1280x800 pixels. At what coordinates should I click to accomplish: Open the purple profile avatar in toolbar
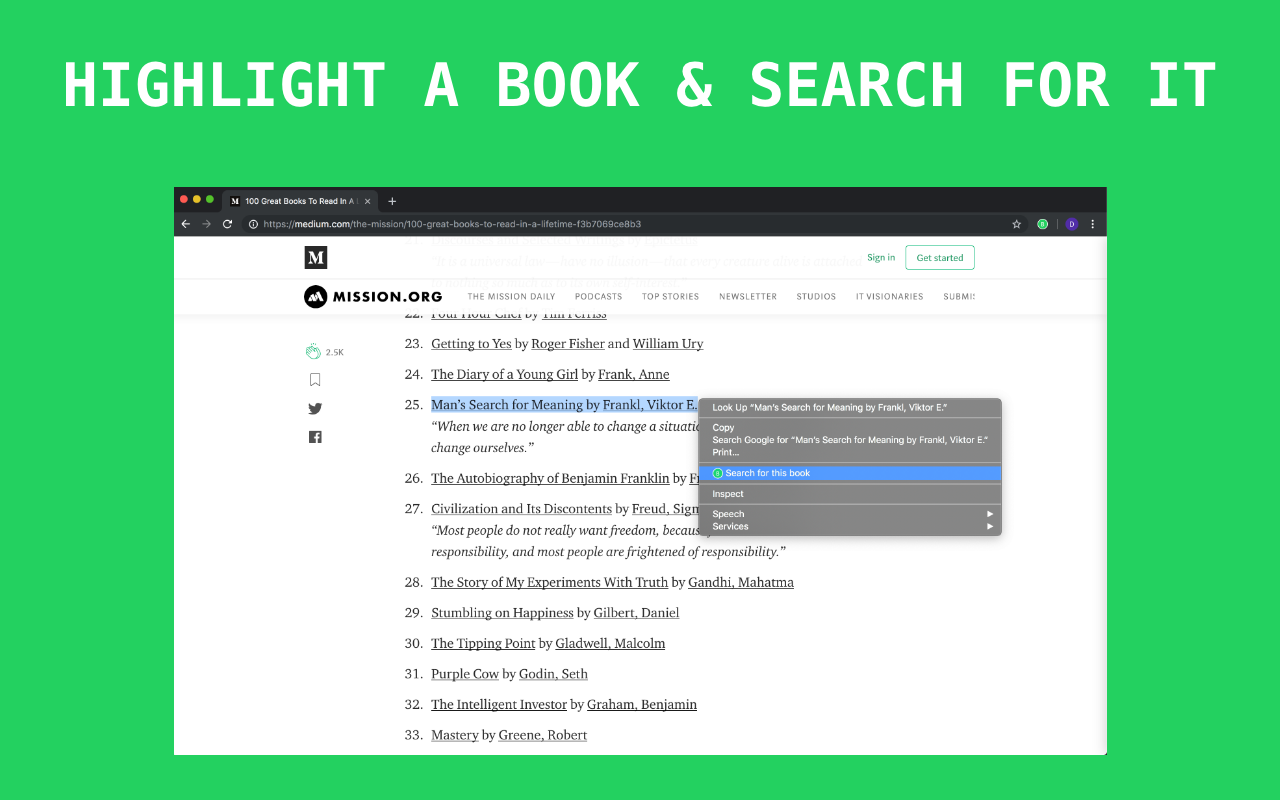(1071, 224)
